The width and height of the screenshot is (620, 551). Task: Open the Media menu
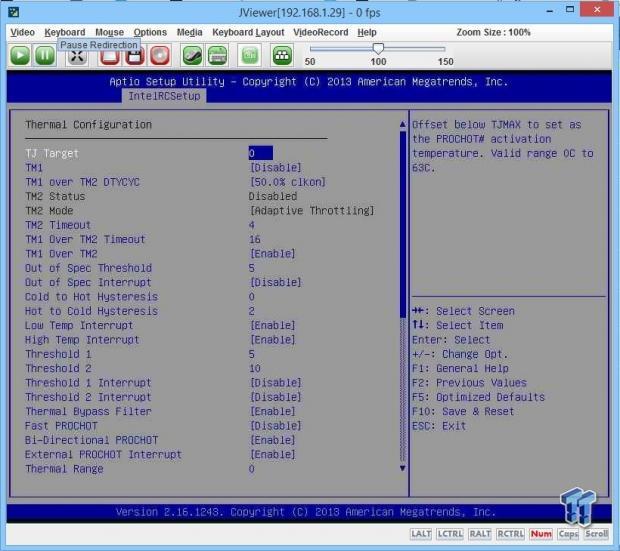(189, 32)
